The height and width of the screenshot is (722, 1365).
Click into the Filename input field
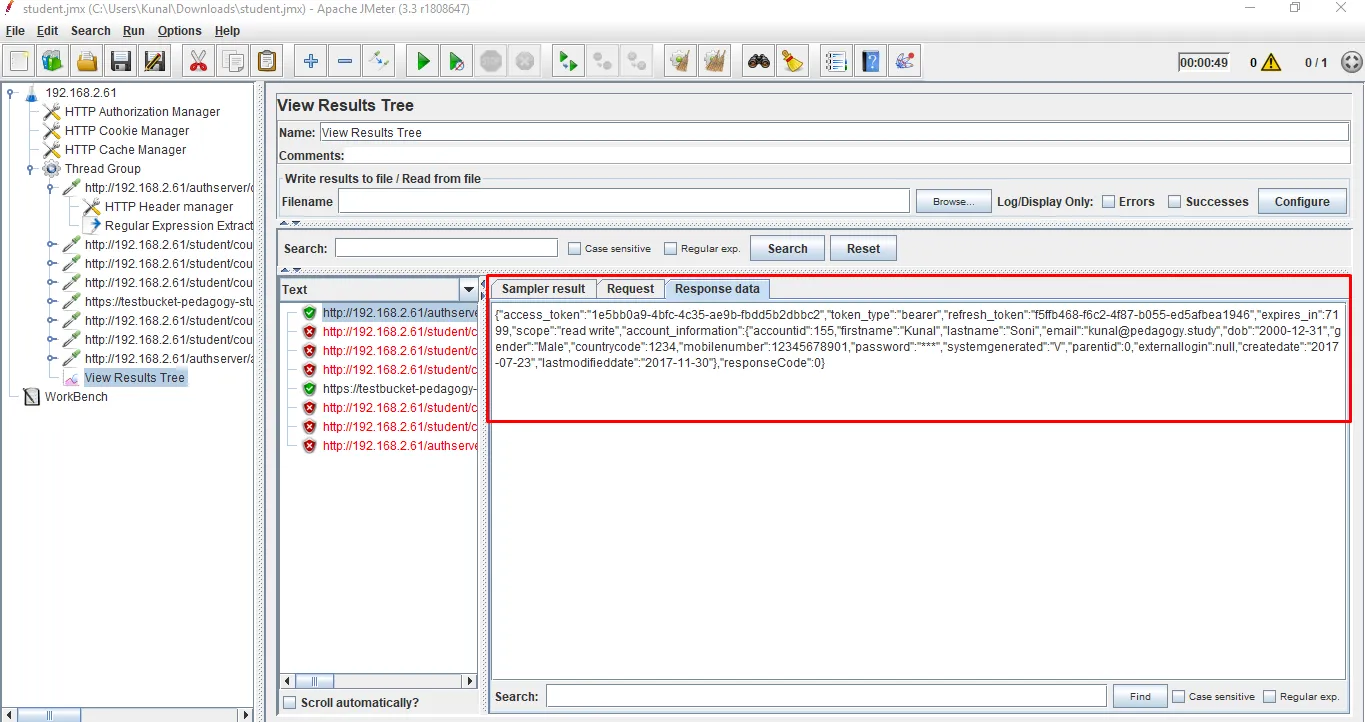tap(623, 201)
